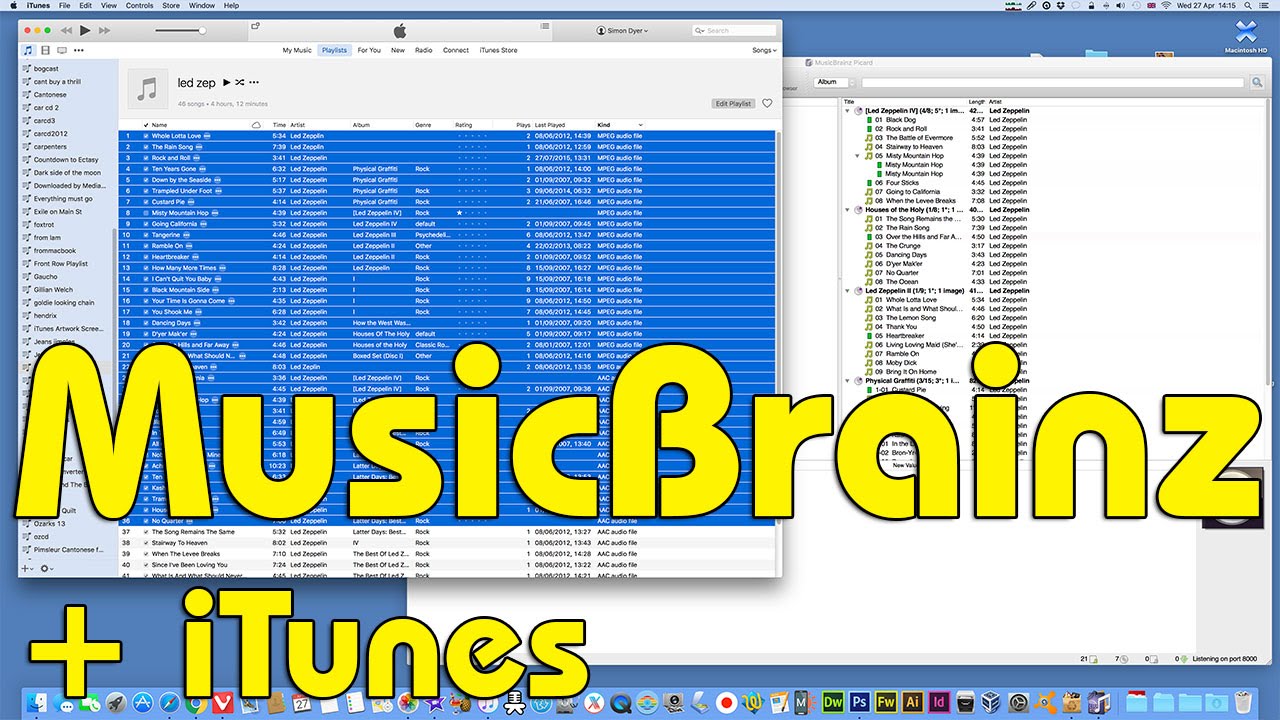
Task: Uncheck When The Levee Breaks row 39
Action: (145, 554)
